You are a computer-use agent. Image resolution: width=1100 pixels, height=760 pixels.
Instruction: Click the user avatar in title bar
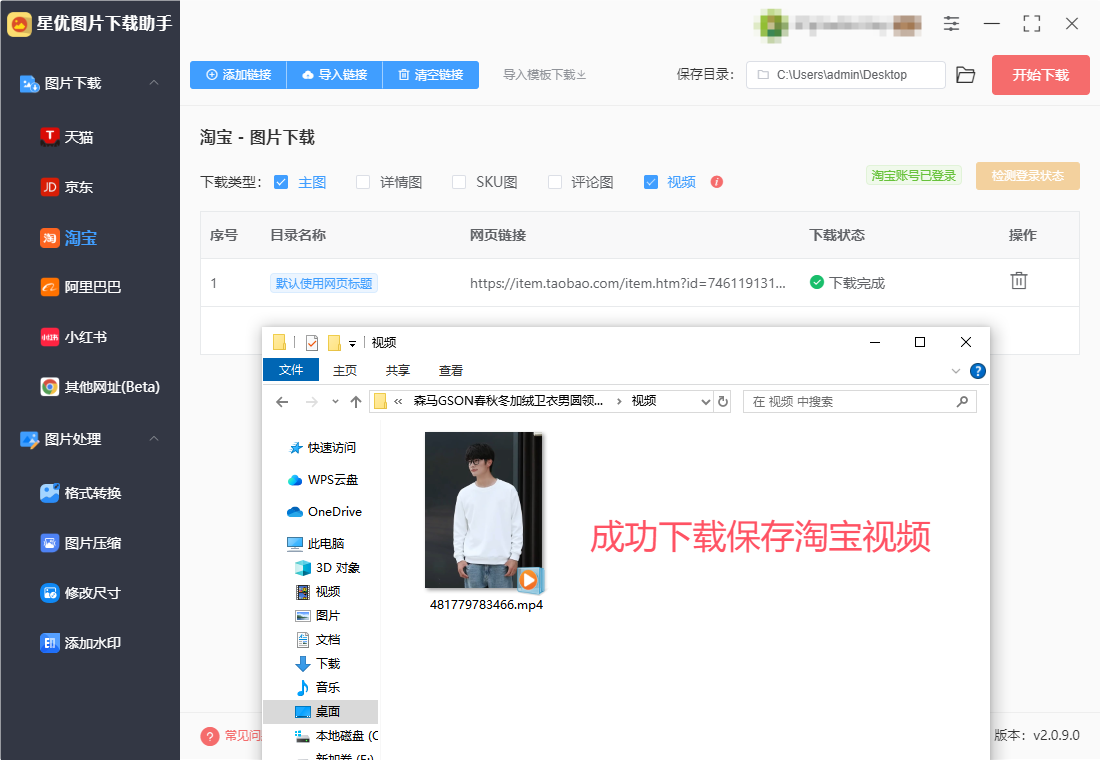[x=772, y=25]
